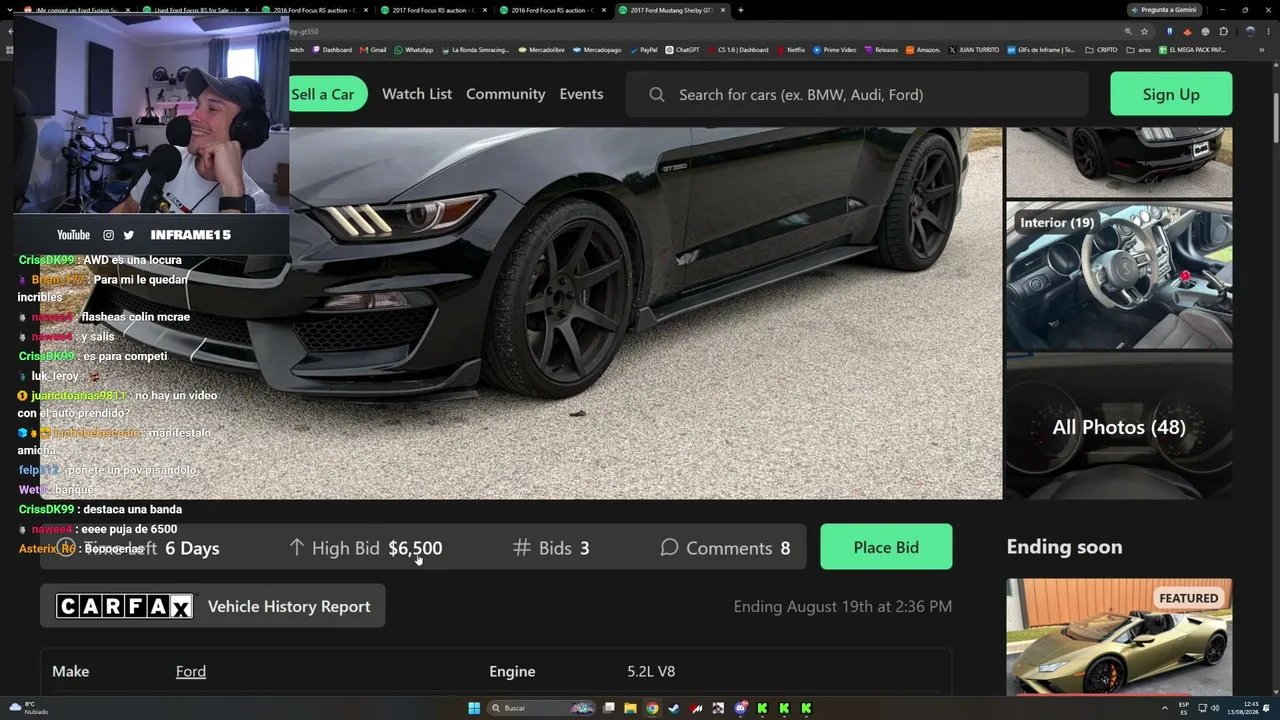
Task: Open the weather widget showing Nublado
Action: click(28, 708)
